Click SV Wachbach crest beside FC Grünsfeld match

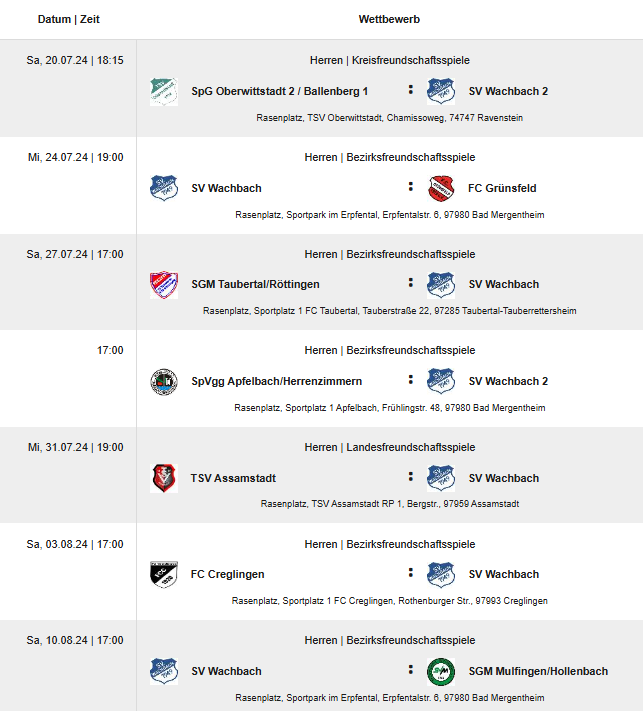[164, 188]
